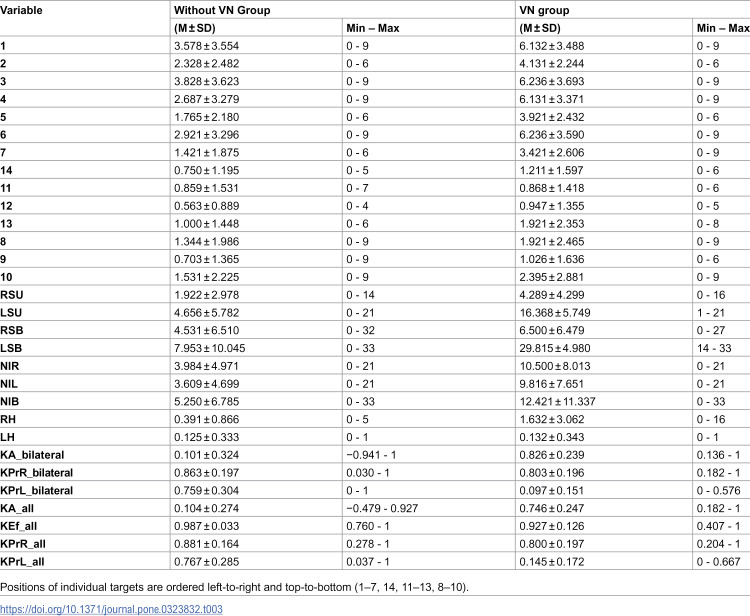750x616 pixels.
Task: Click the KEf_all row label
Action: (x=19, y=526)
